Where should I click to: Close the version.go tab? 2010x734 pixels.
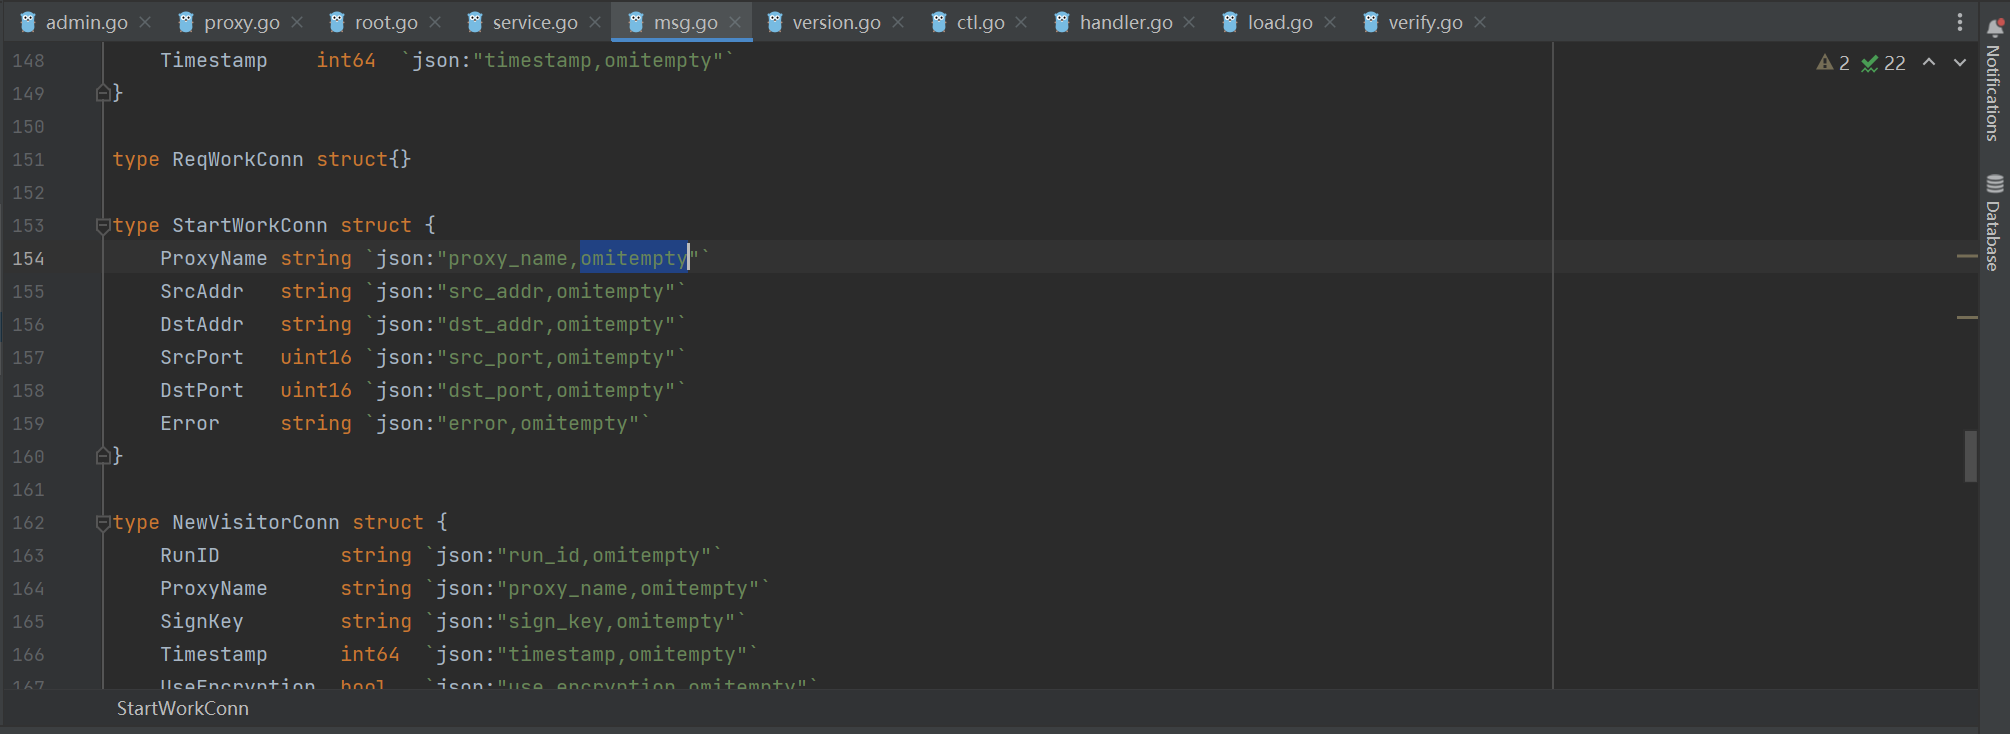pyautogui.click(x=898, y=22)
